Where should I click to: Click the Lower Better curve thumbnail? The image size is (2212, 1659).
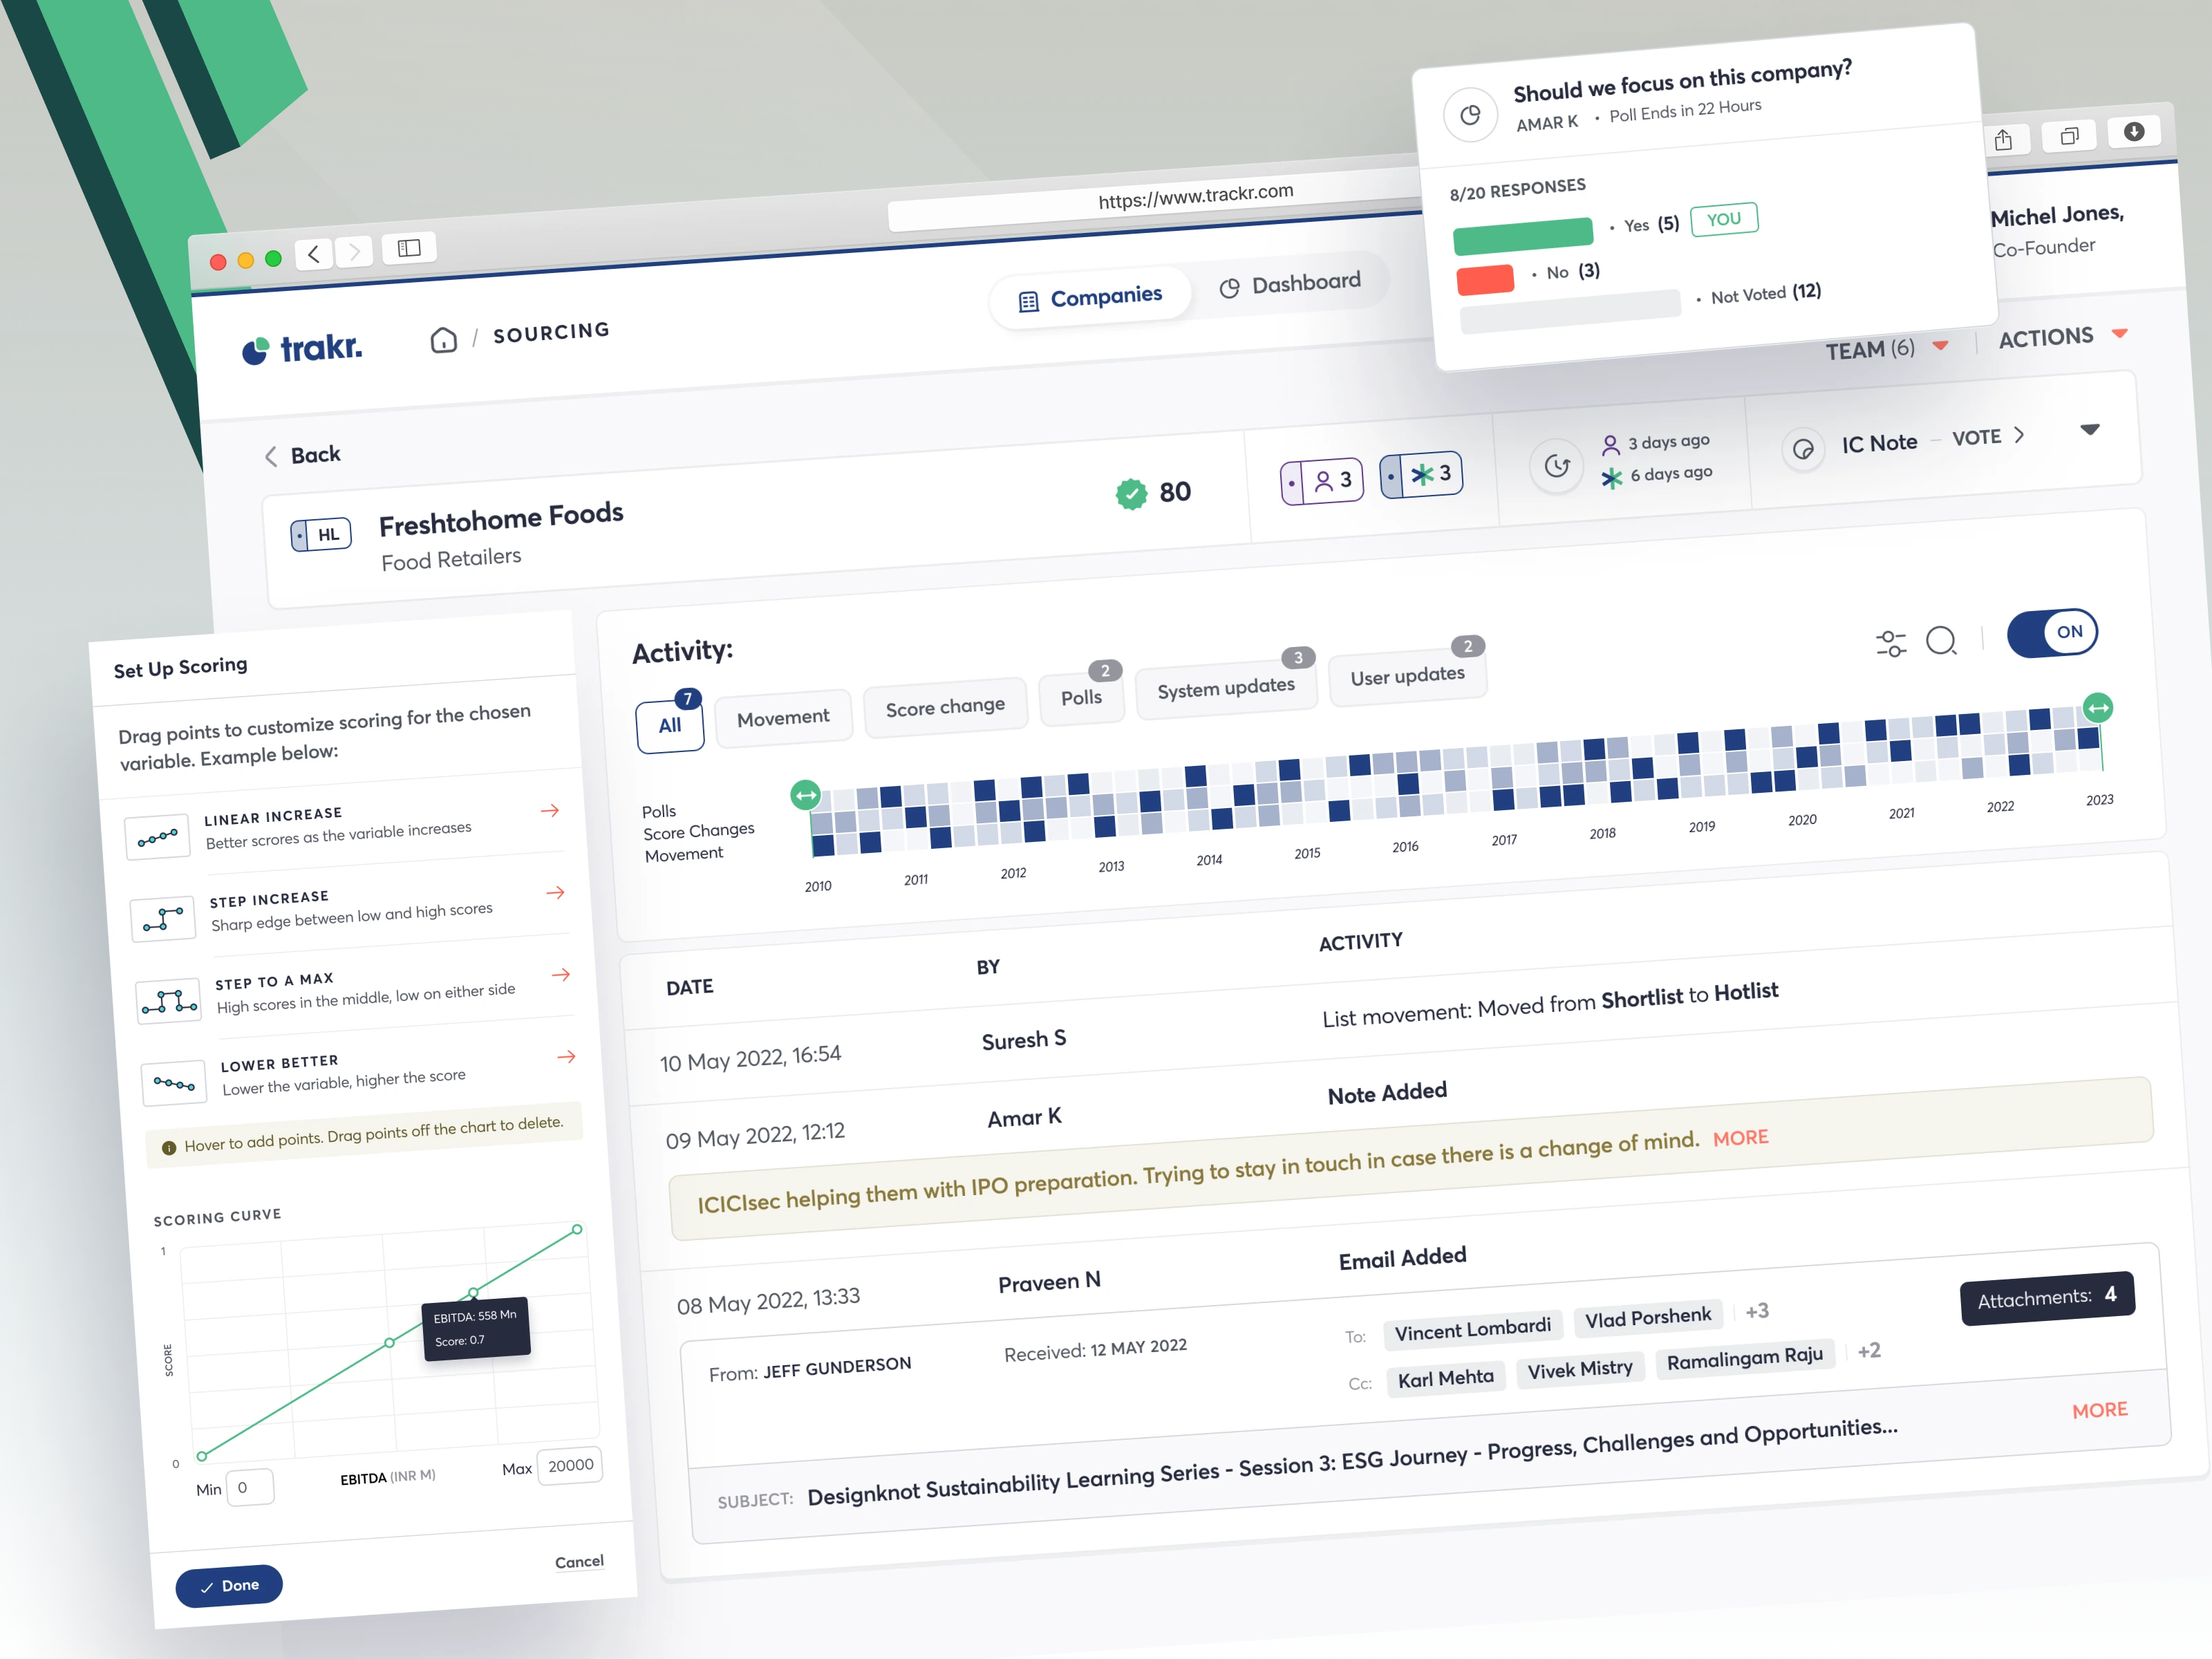[174, 1083]
